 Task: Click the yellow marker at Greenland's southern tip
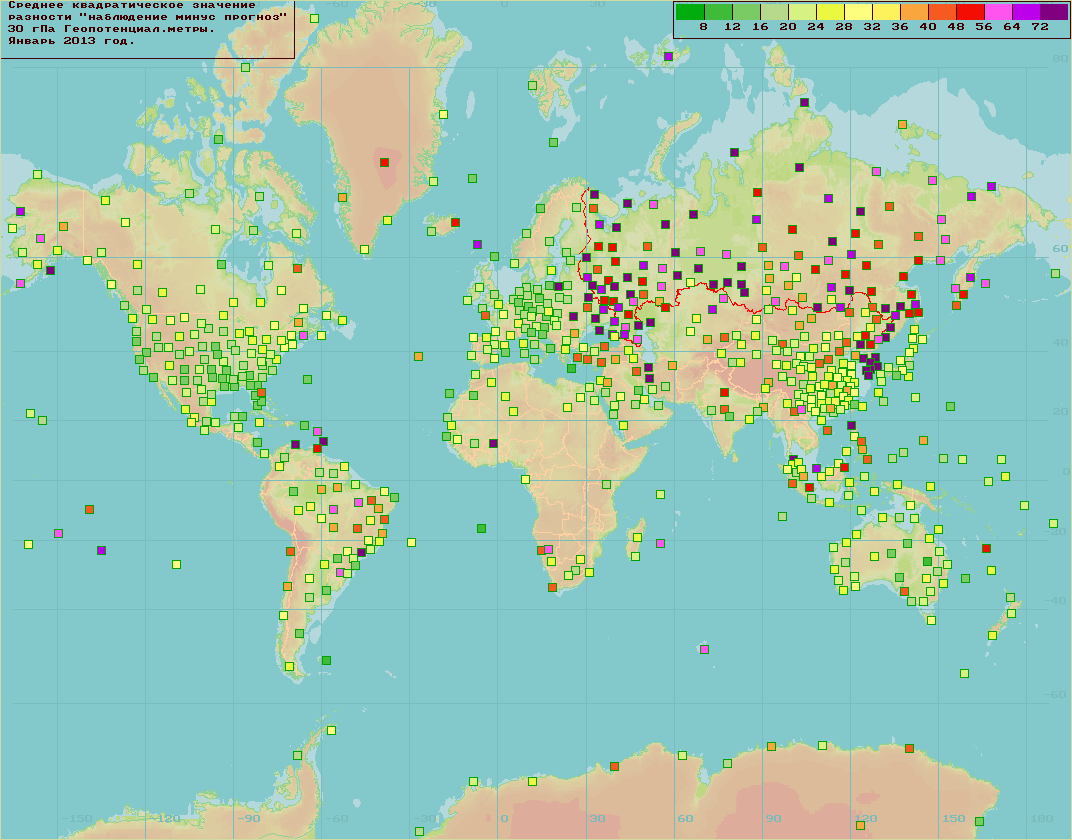point(364,249)
